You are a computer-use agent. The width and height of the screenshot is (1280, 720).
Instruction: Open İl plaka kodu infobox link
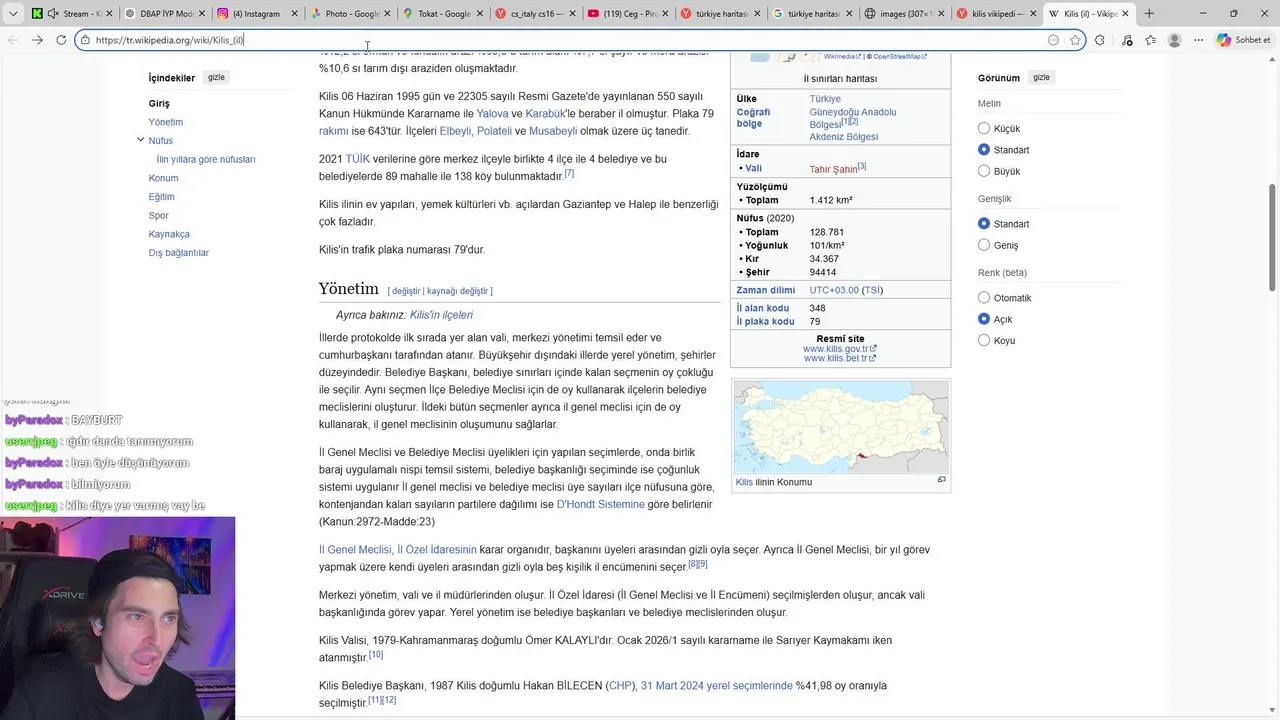765,322
